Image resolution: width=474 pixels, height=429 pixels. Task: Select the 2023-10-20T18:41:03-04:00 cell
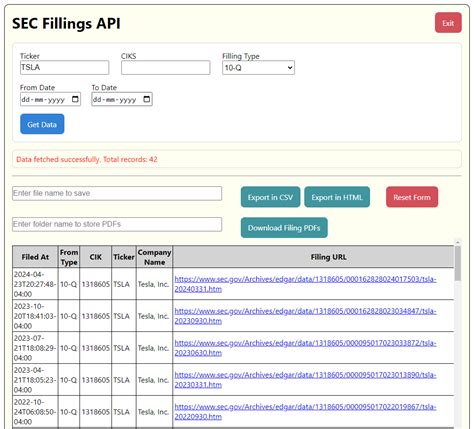point(35,316)
